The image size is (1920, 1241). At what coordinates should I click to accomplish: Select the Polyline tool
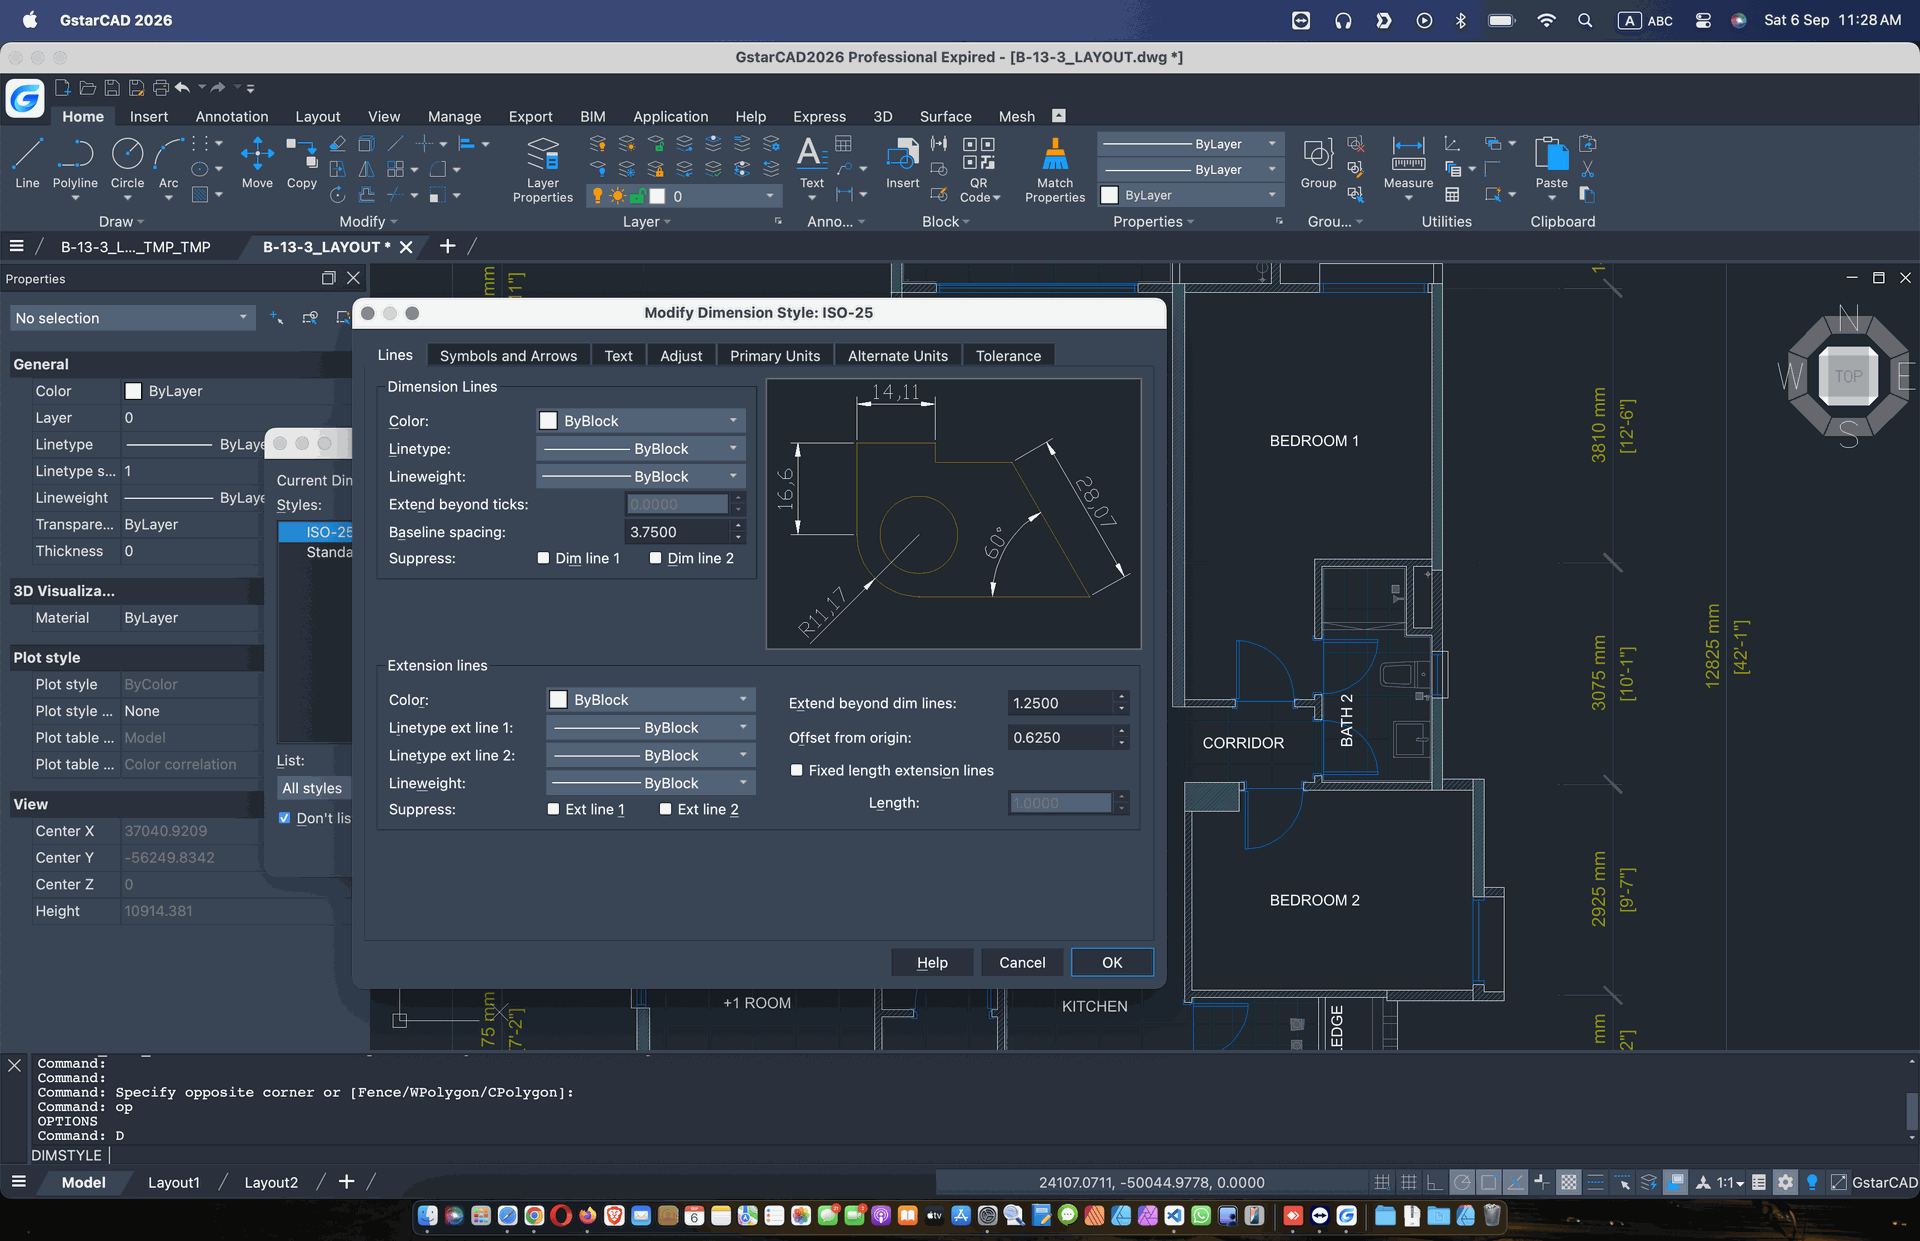tap(75, 160)
